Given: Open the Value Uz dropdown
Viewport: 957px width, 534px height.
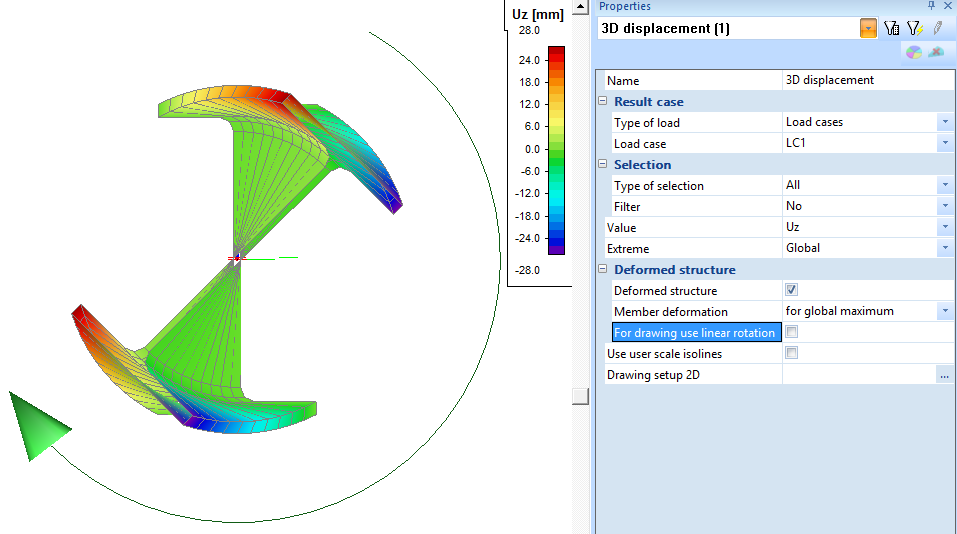Looking at the screenshot, I should (944, 228).
